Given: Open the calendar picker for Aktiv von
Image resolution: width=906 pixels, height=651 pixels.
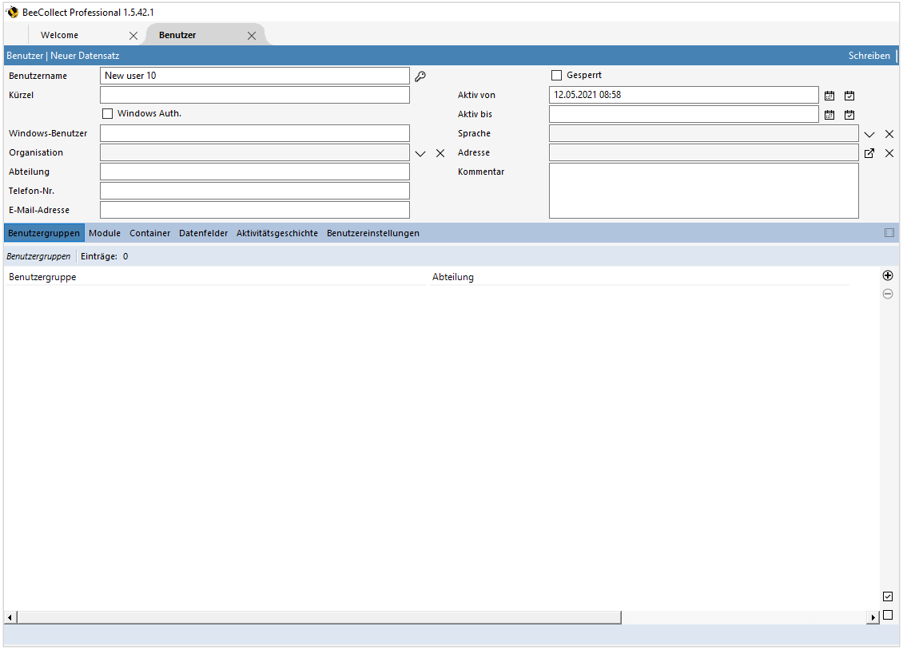Looking at the screenshot, I should 829,96.
